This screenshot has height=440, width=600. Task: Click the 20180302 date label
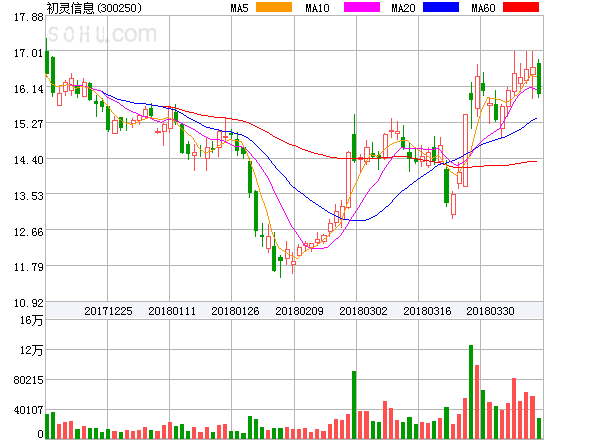363,311
